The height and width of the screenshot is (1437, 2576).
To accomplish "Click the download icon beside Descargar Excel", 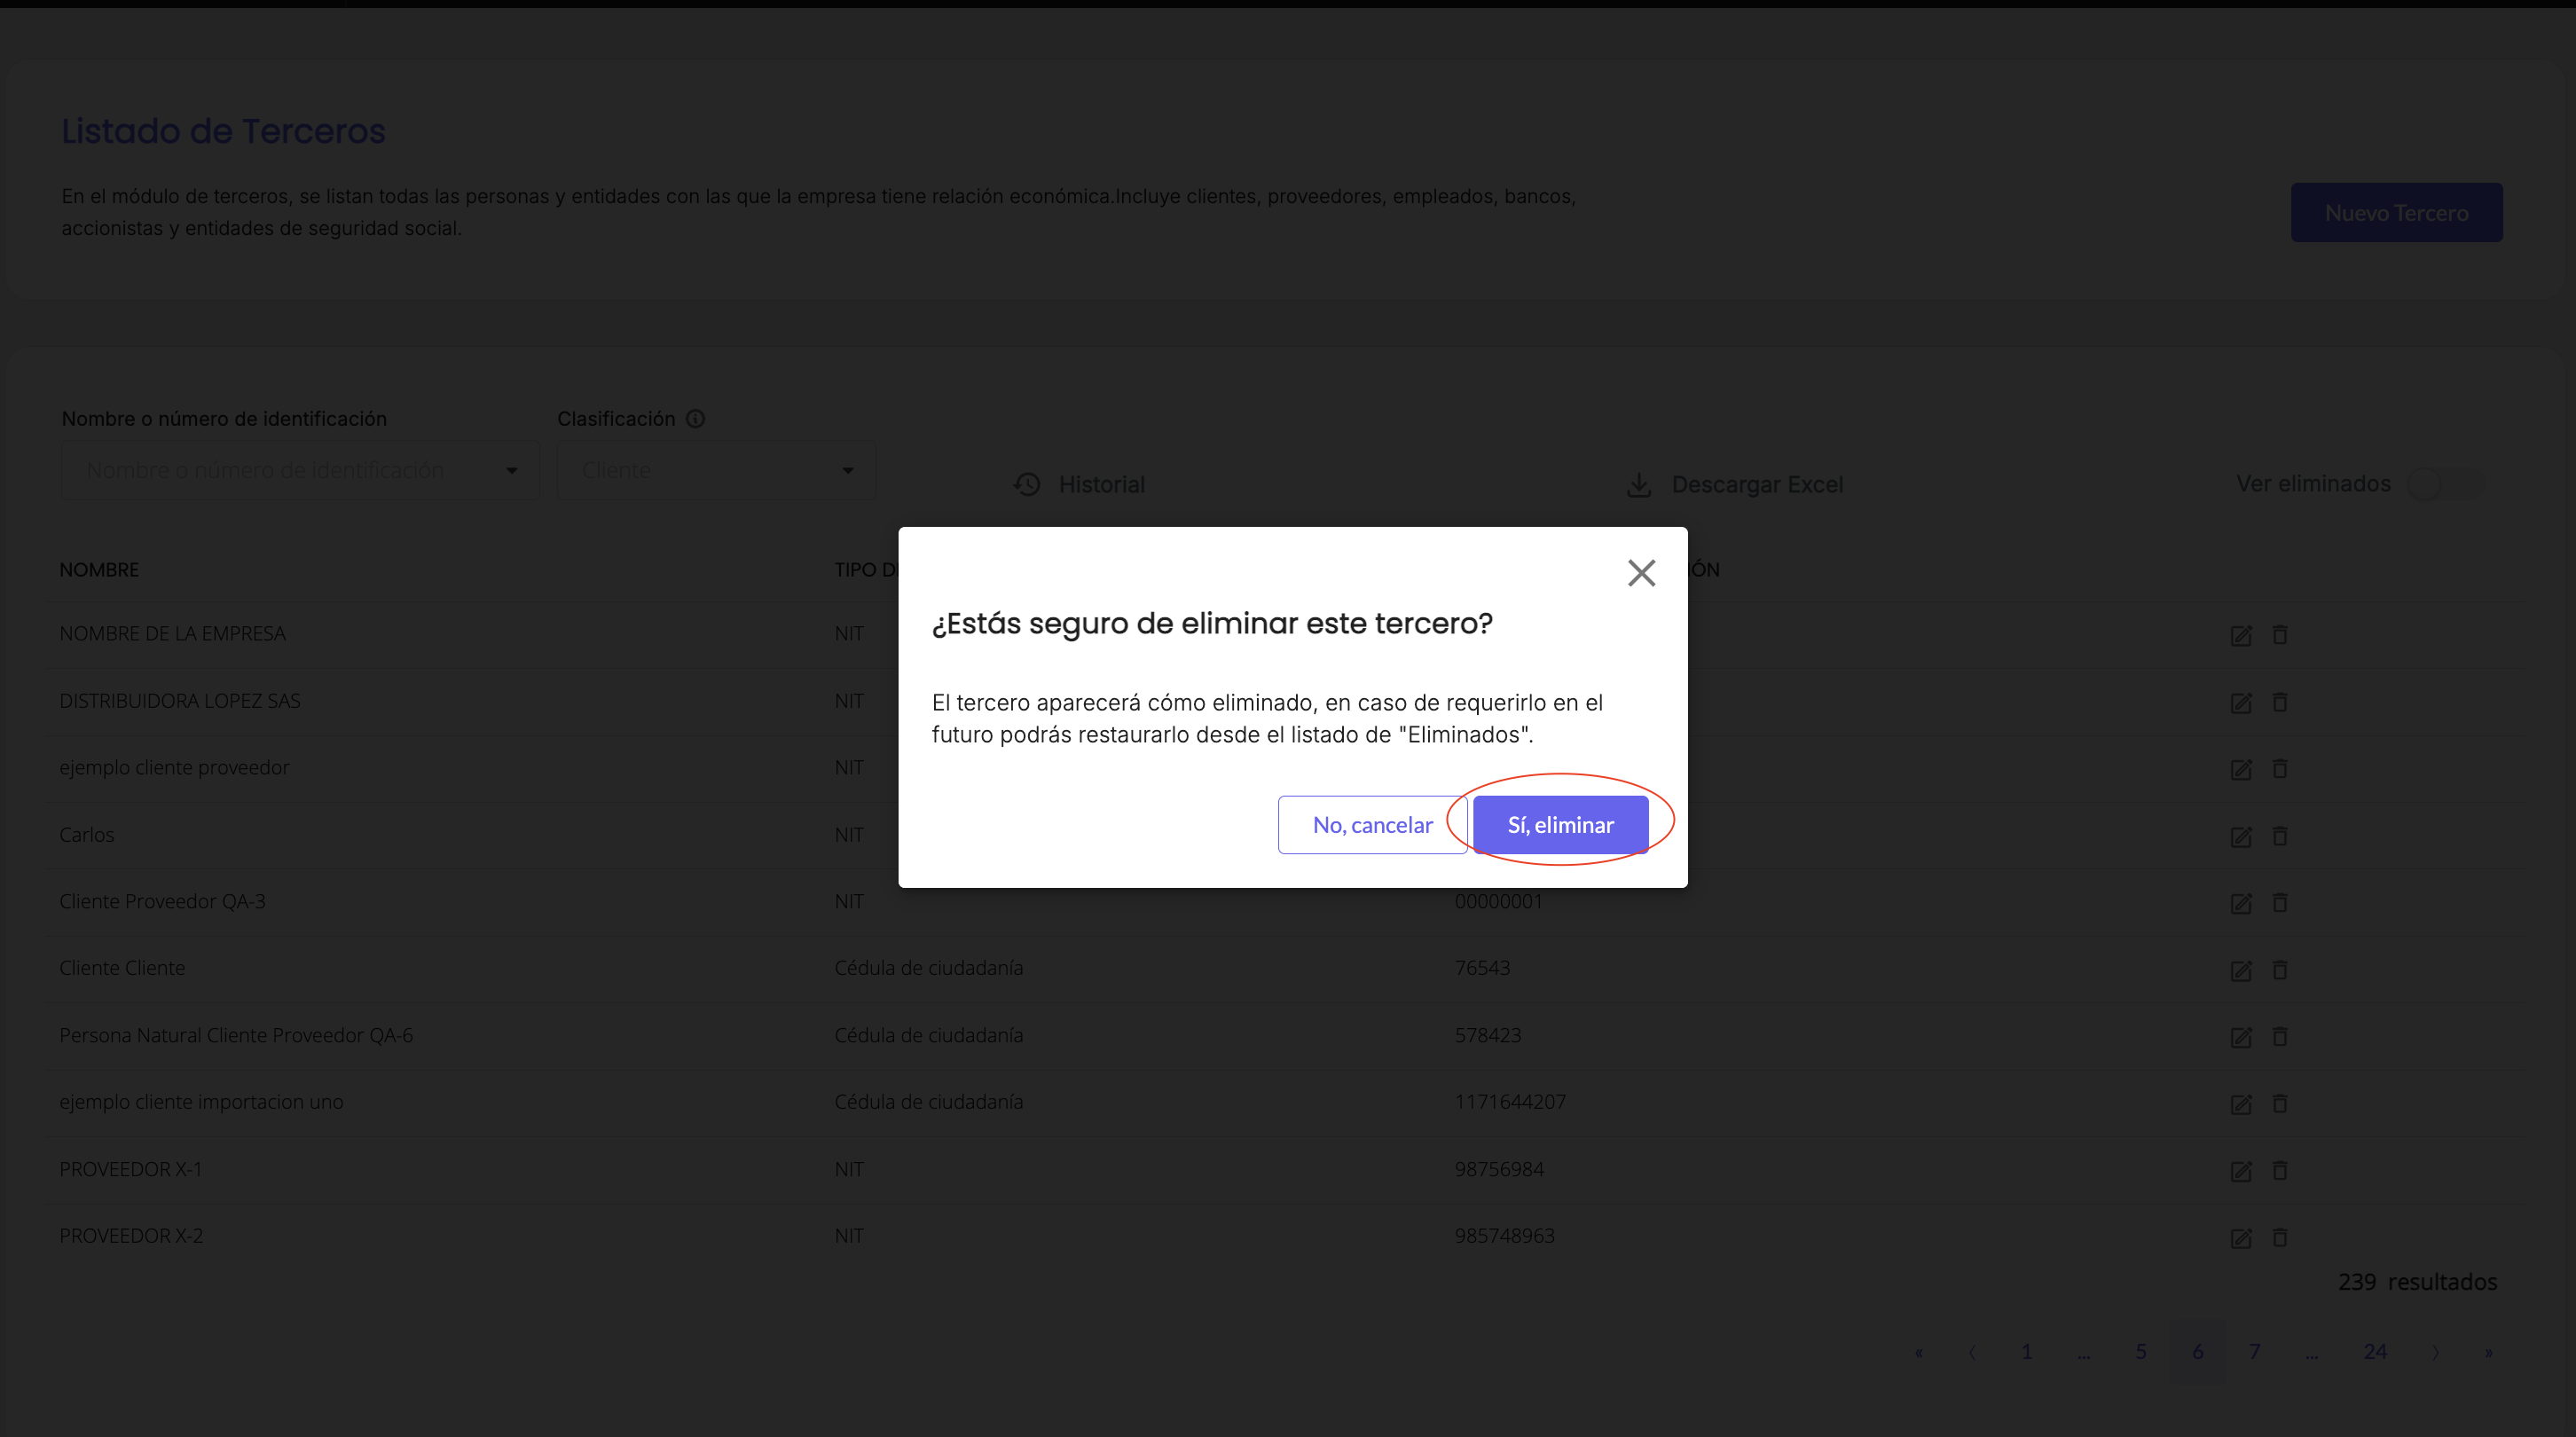I will 1638,484.
